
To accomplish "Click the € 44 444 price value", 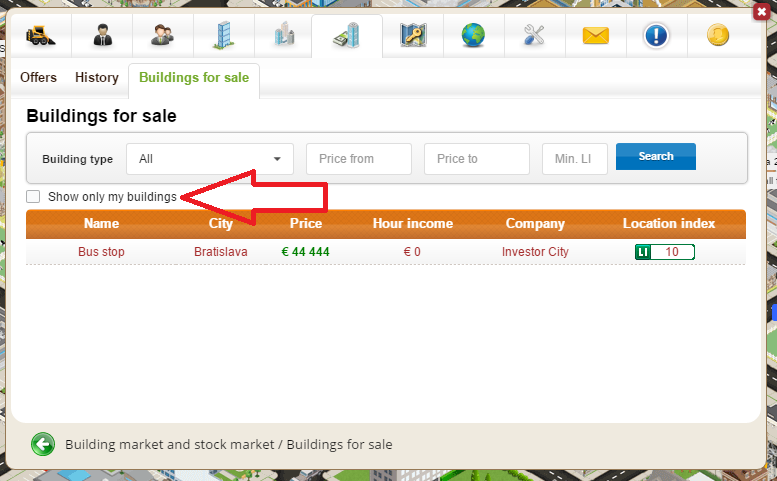I will click(x=305, y=252).
